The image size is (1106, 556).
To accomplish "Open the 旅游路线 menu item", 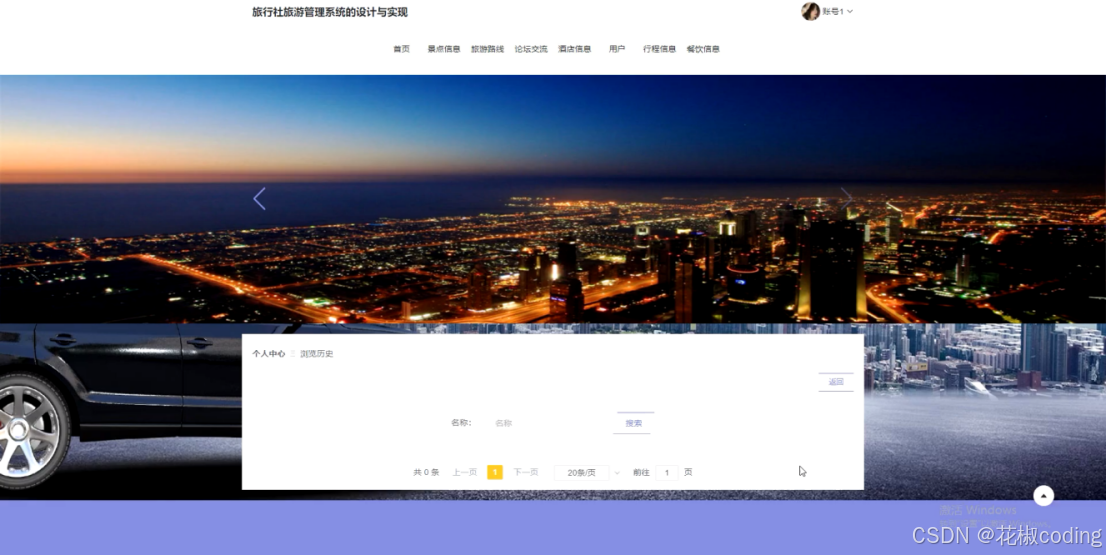I will [487, 49].
